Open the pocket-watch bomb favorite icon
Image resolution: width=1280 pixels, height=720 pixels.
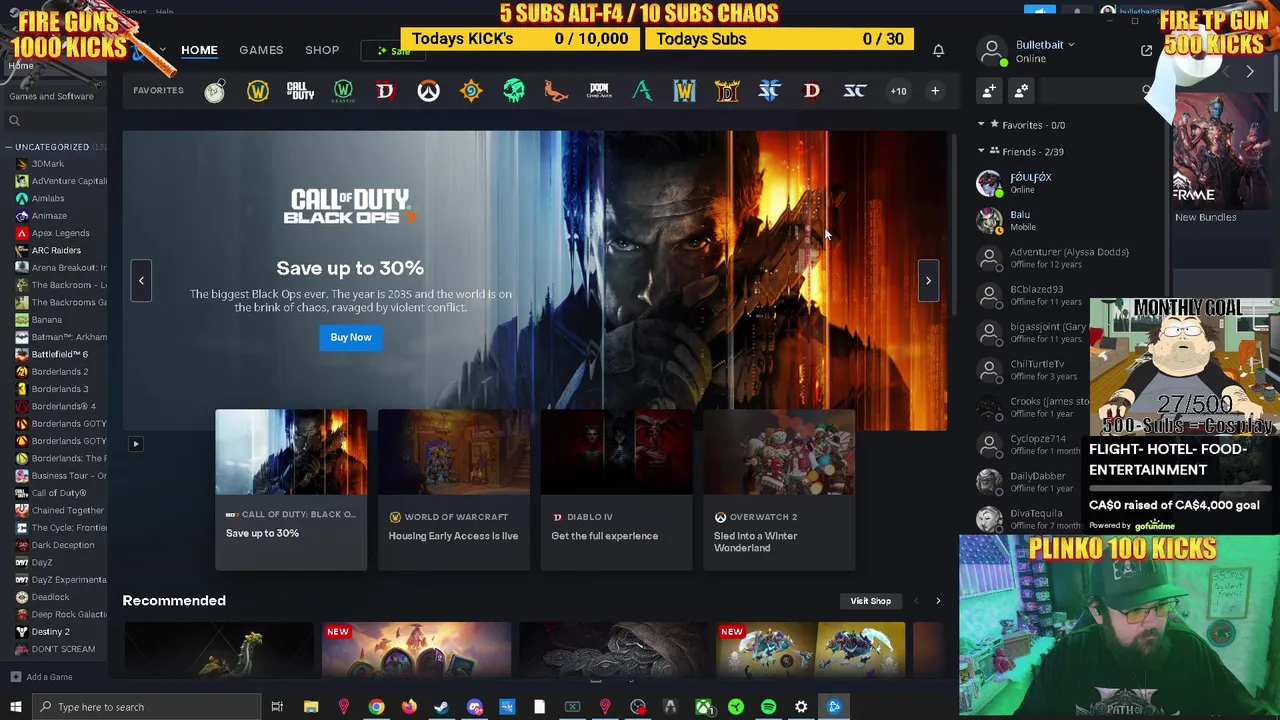(215, 91)
